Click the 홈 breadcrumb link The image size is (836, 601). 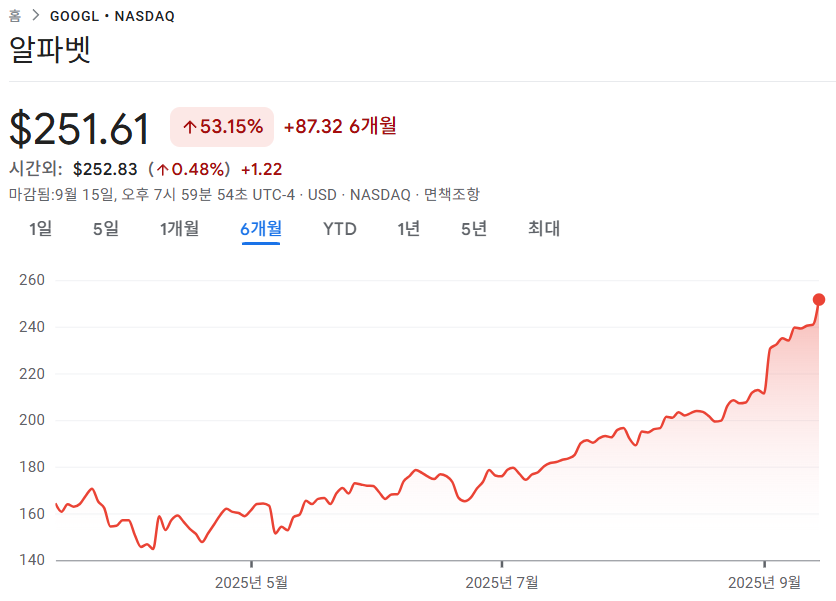(x=15, y=16)
